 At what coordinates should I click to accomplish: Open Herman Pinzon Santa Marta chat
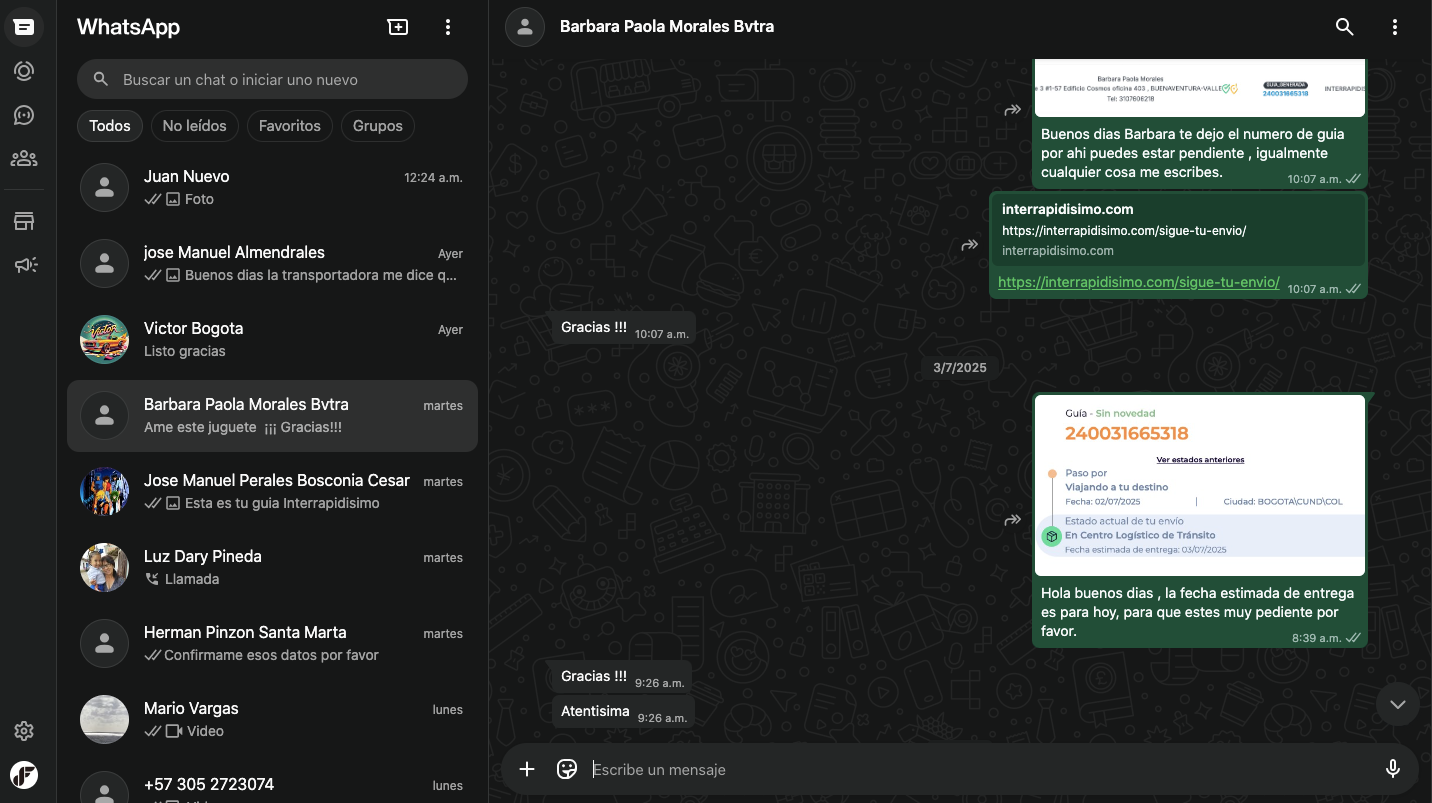tap(272, 643)
